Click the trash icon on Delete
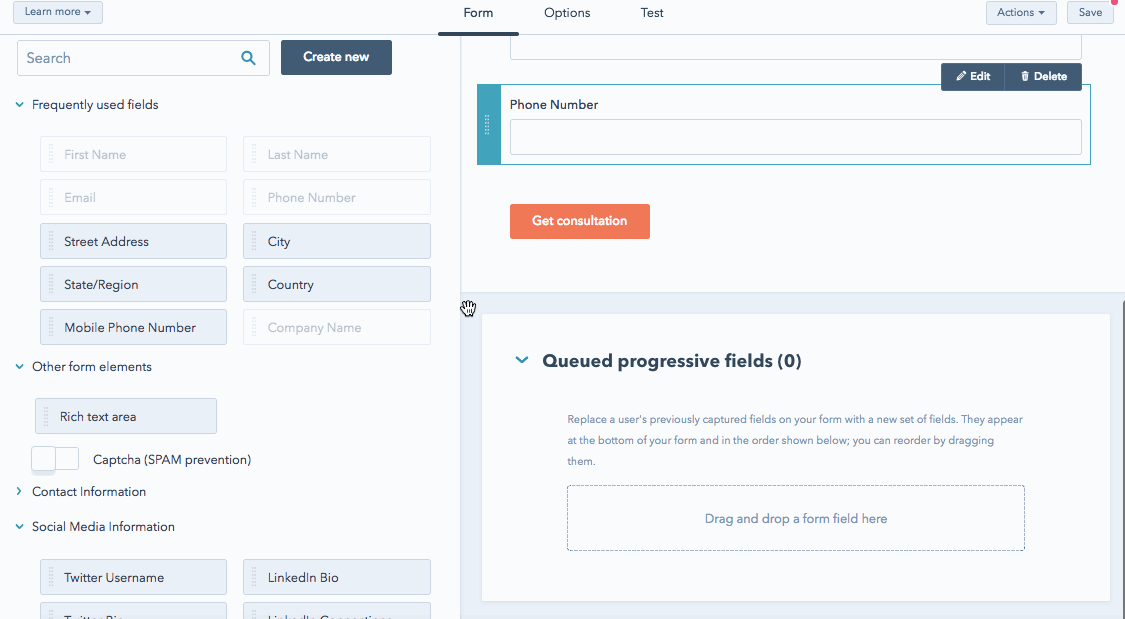This screenshot has width=1125, height=619. coord(1025,77)
